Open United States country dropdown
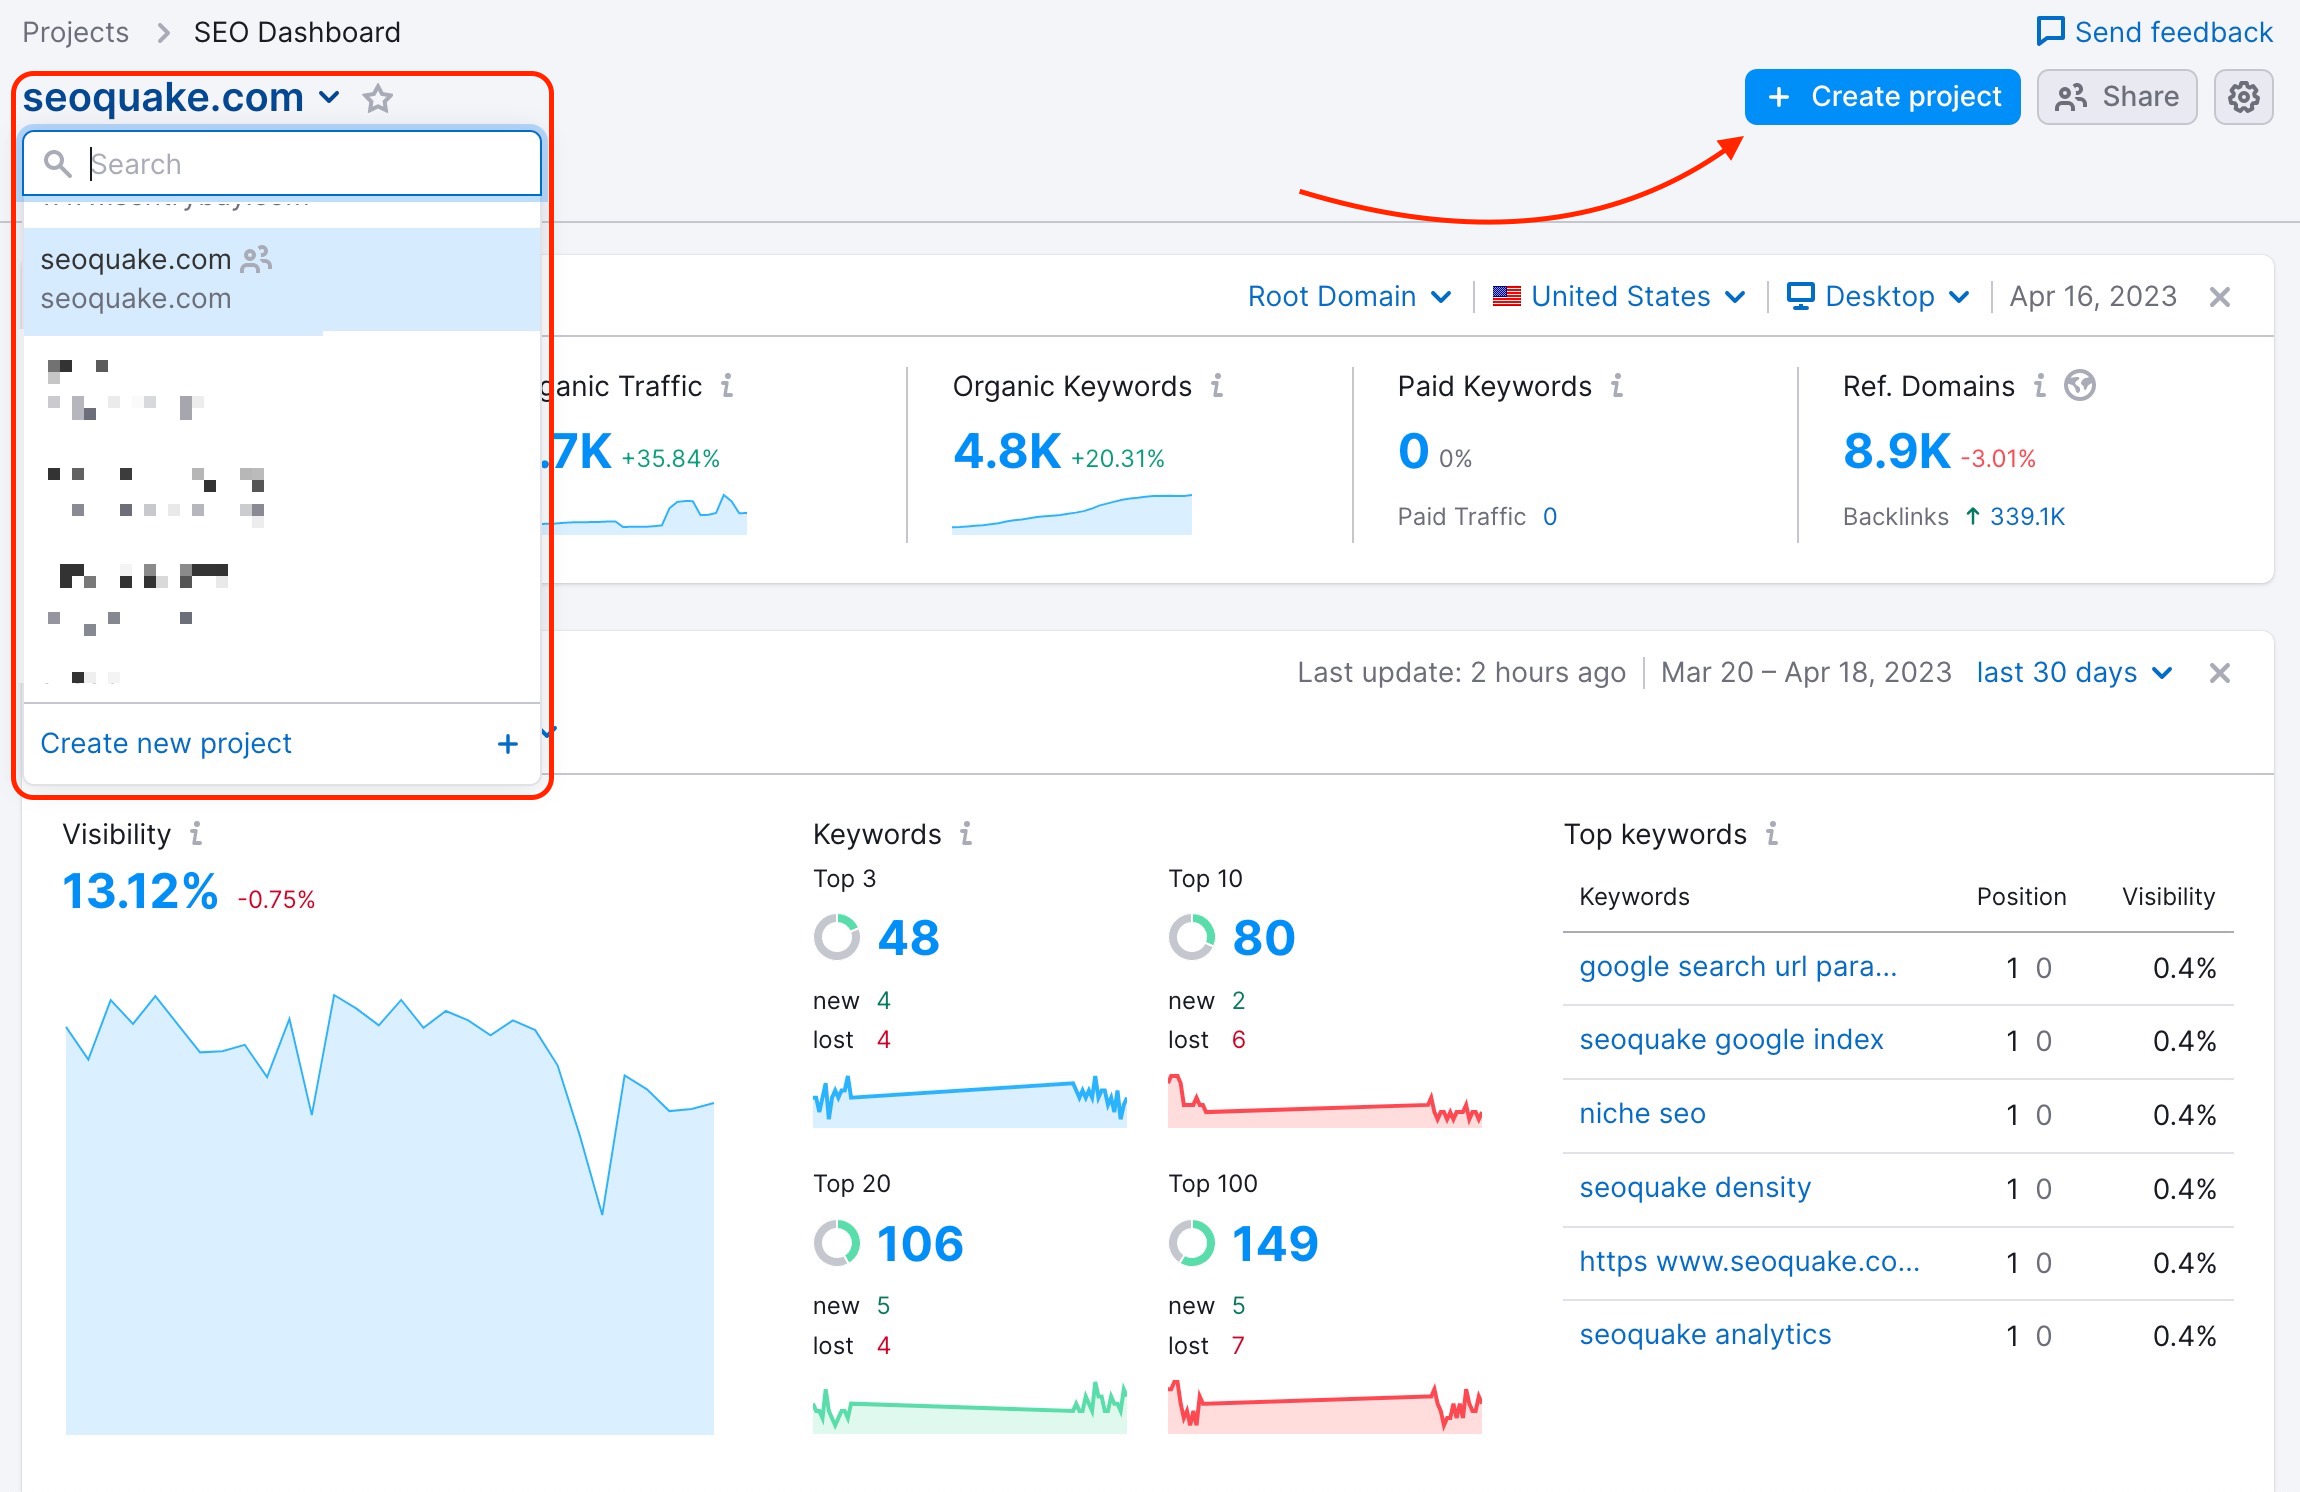2300x1492 pixels. tap(1619, 296)
